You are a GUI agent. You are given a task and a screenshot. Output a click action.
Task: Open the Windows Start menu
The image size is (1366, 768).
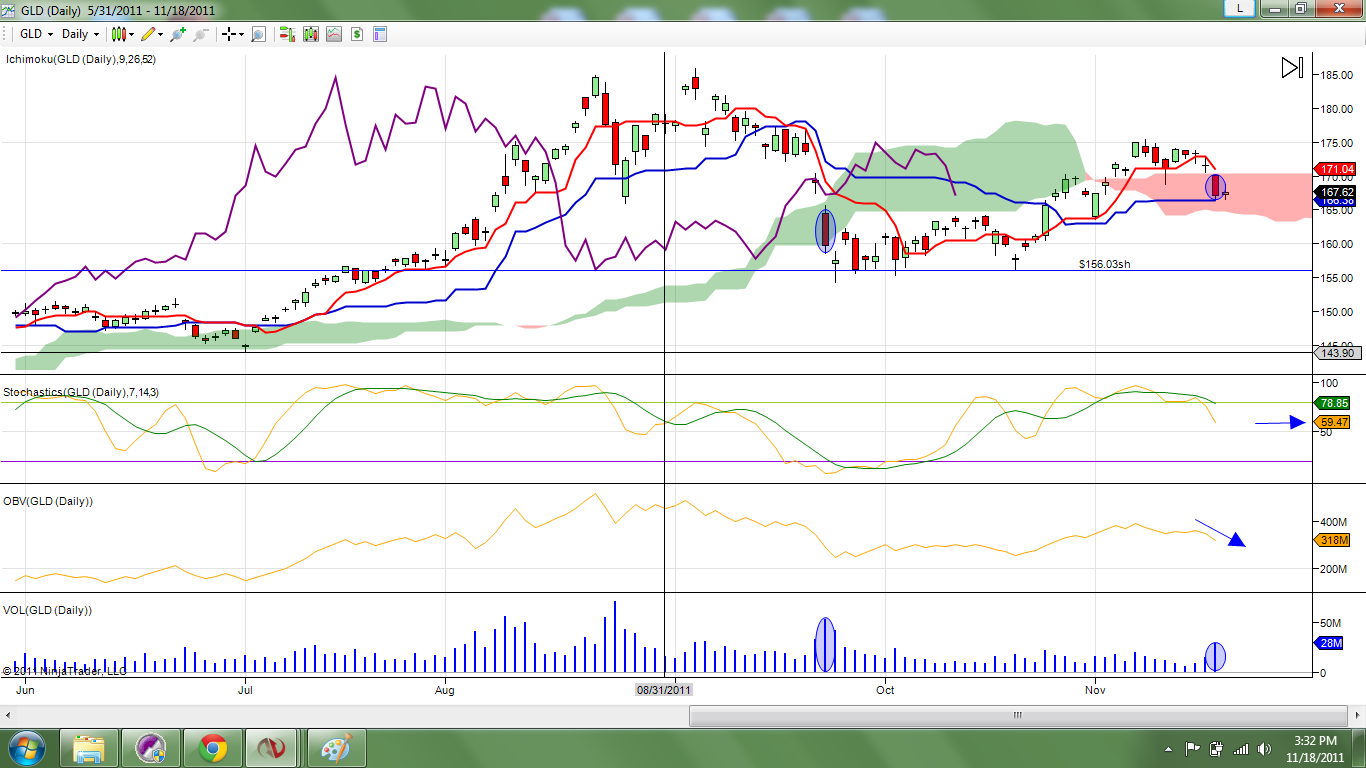click(26, 748)
